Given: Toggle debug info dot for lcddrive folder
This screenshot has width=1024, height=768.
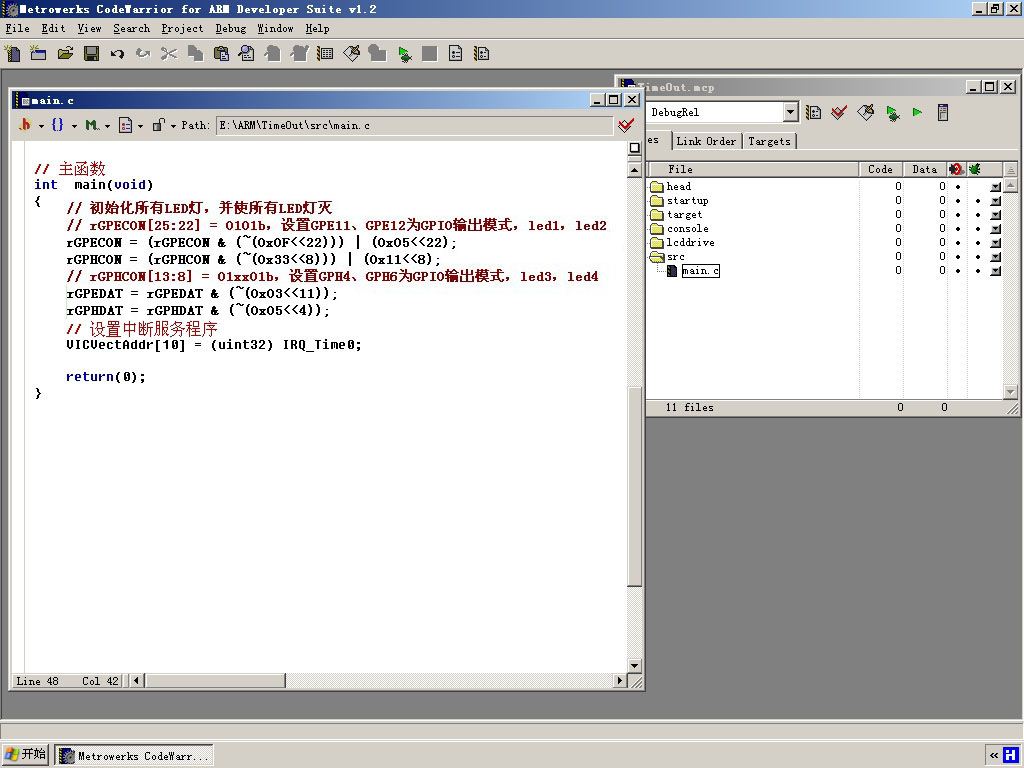Looking at the screenshot, I should (978, 242).
